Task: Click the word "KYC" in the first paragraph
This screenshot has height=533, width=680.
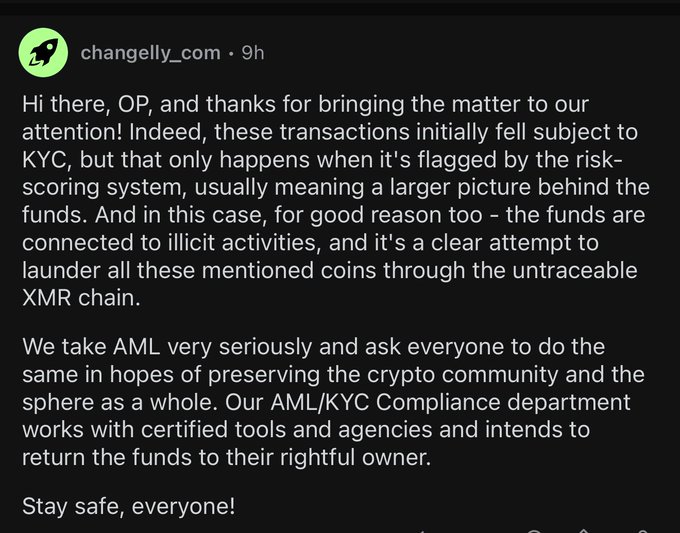Action: coord(45,160)
